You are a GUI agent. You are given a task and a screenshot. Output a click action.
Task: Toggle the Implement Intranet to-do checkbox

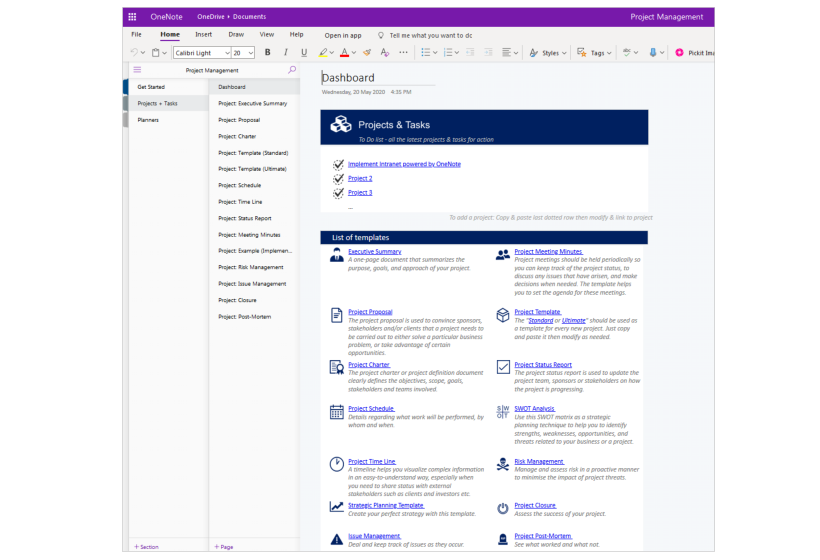(338, 165)
